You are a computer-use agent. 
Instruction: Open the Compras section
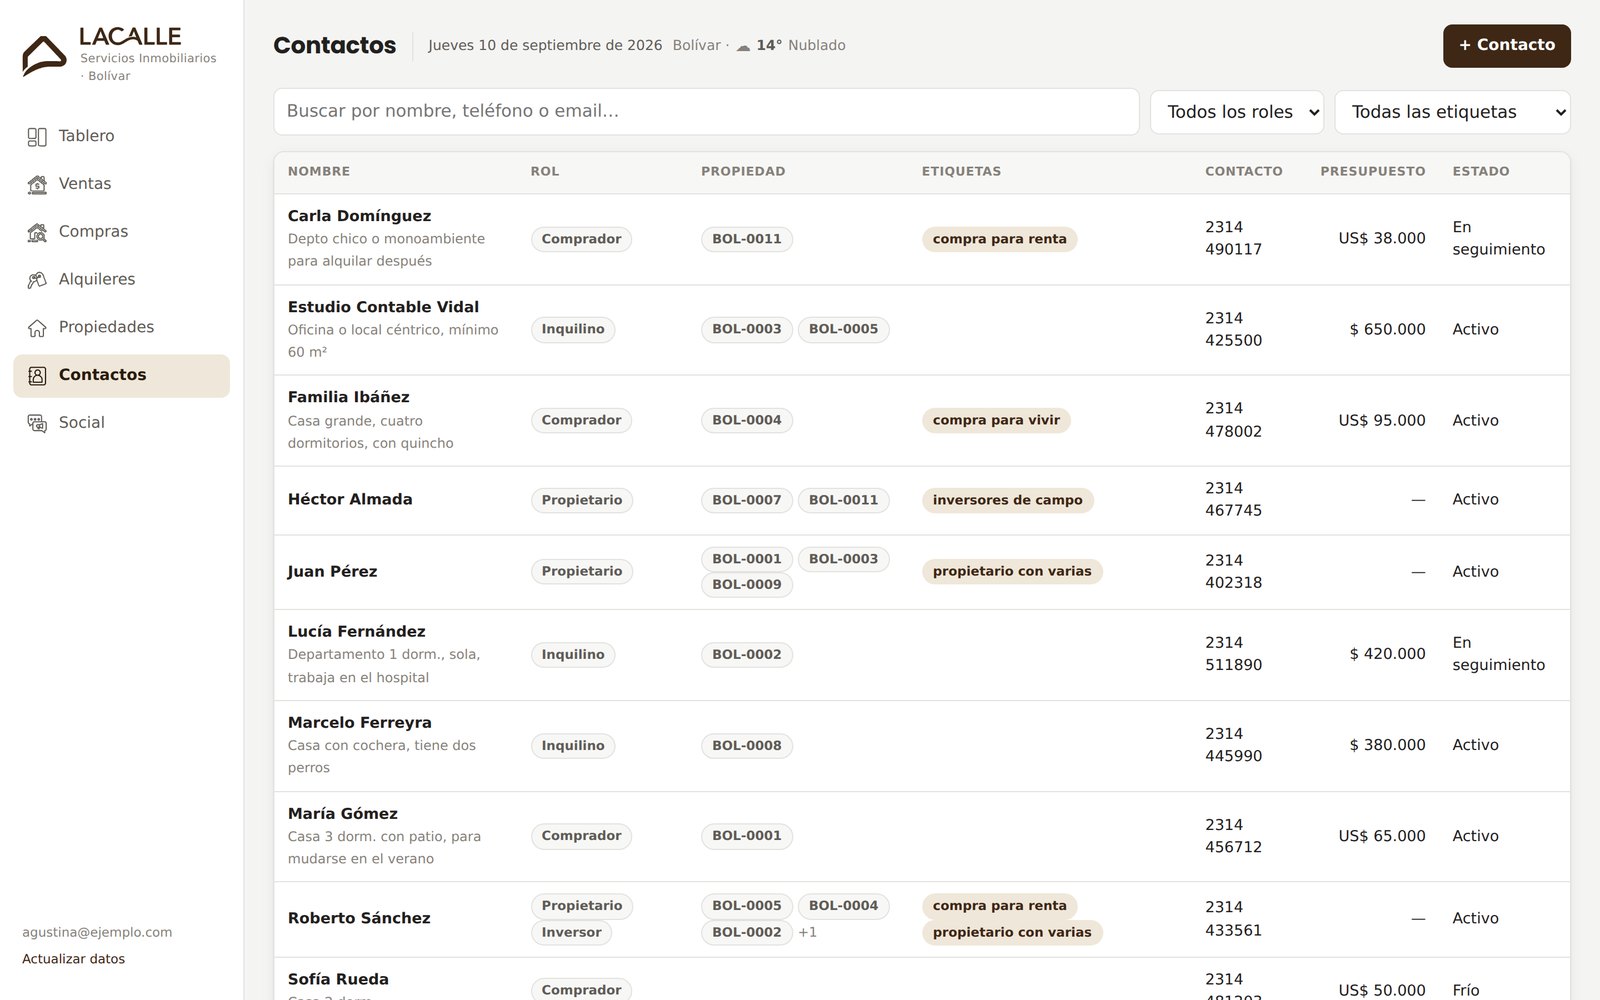(x=121, y=232)
